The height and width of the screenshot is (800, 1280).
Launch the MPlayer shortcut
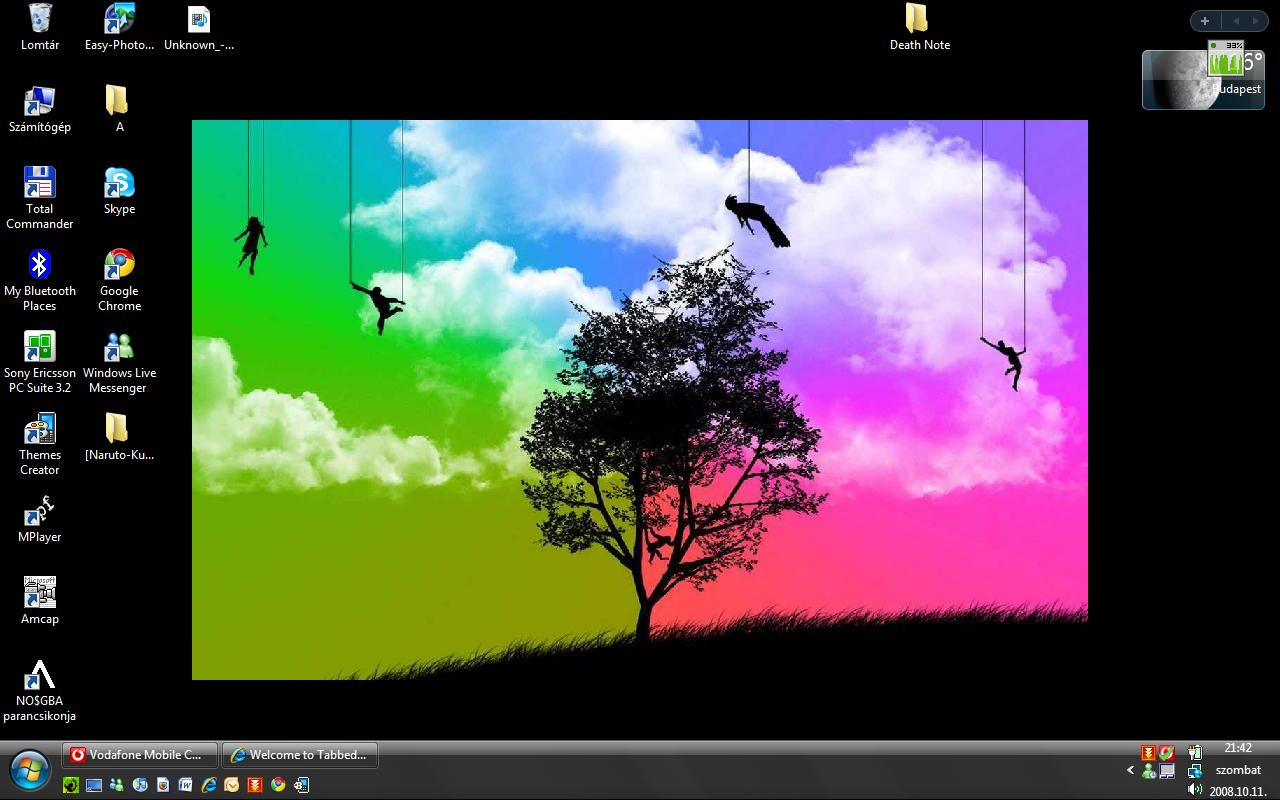[x=40, y=519]
